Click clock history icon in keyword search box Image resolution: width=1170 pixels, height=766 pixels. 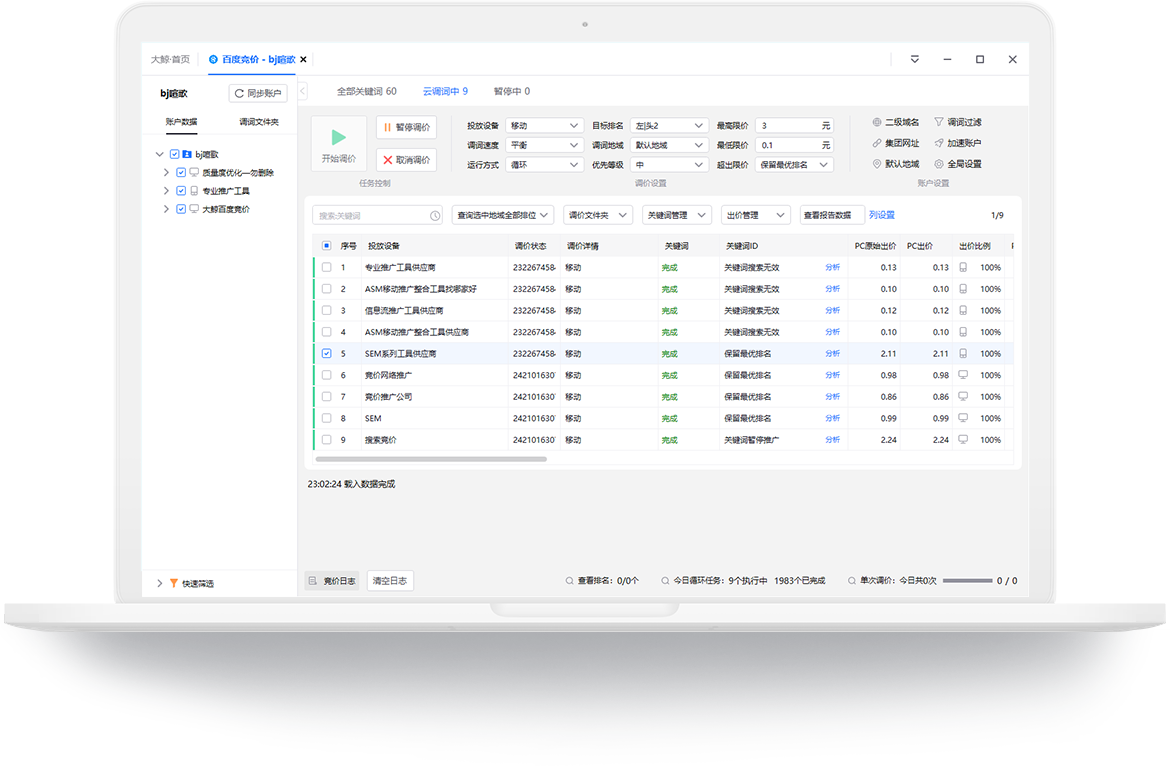(x=435, y=216)
